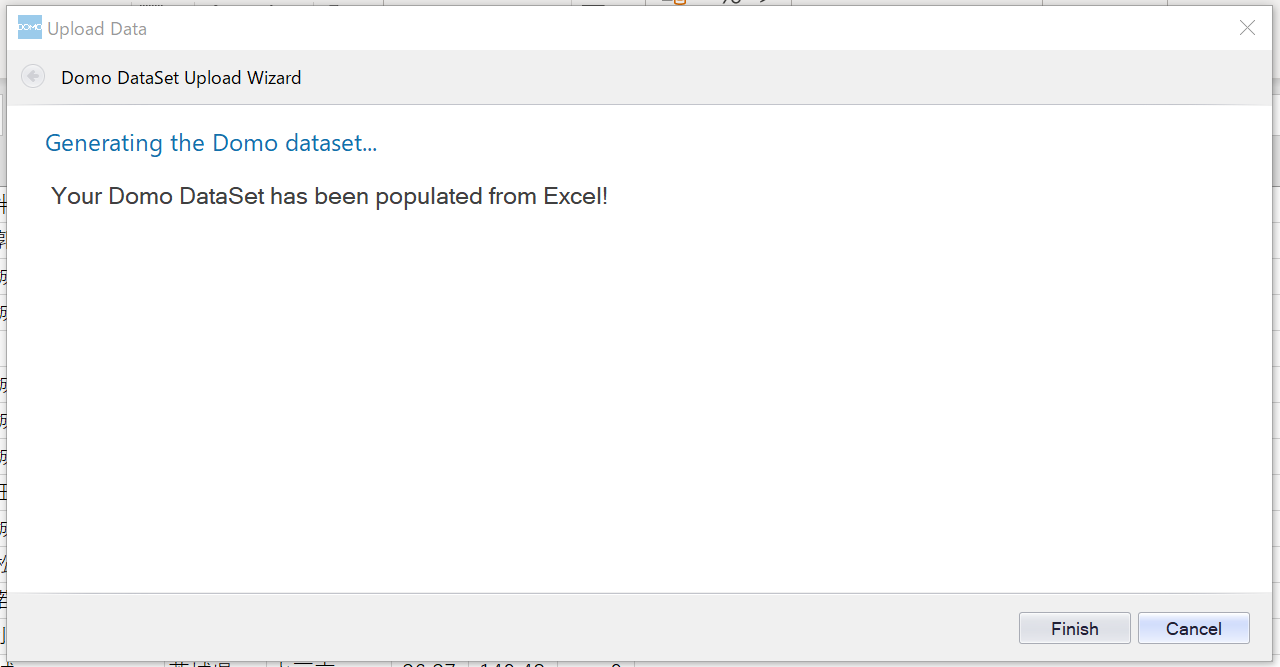This screenshot has width=1280, height=667.
Task: Close the Upload Data dialog with X
Action: pos(1247,28)
